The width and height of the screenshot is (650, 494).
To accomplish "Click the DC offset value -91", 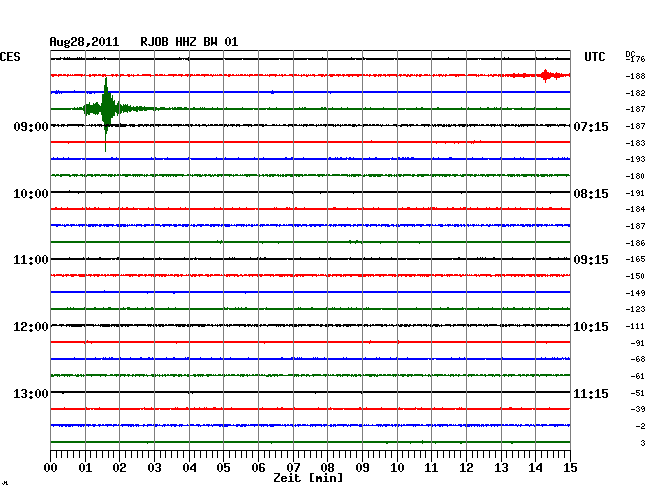I will pos(638,343).
